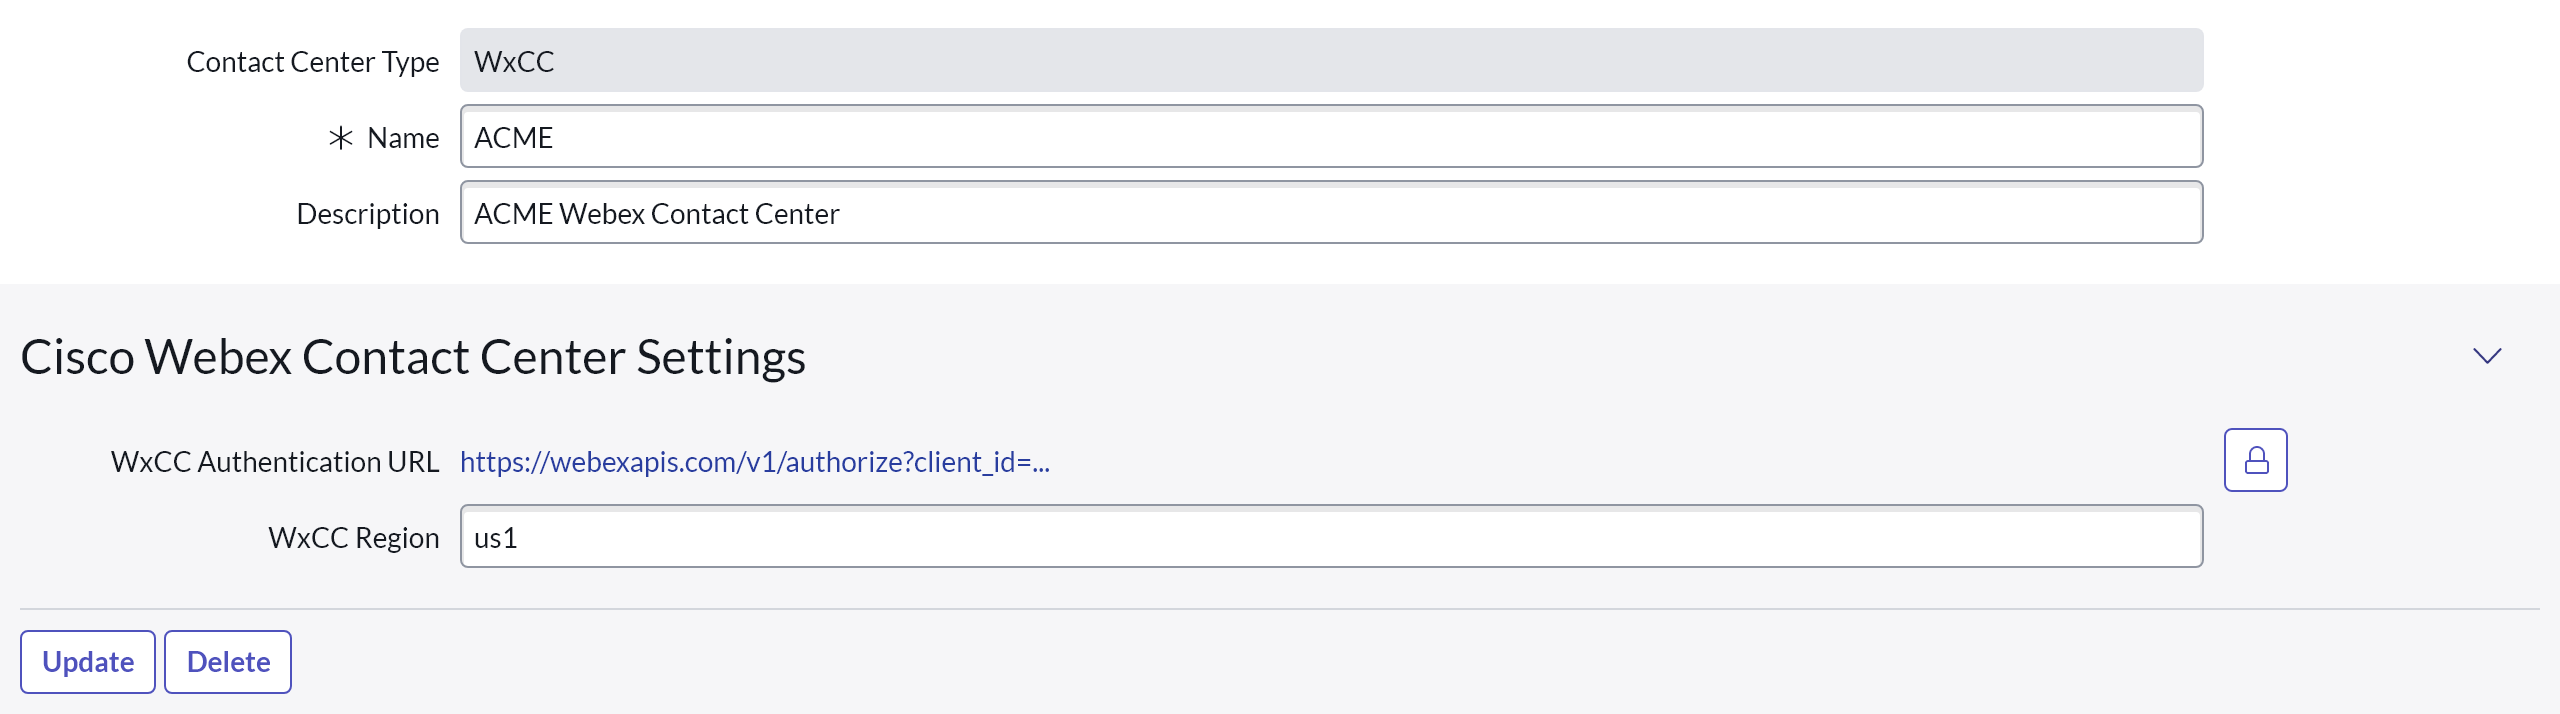
Task: Select the WxCC Region input box
Action: (1330, 537)
